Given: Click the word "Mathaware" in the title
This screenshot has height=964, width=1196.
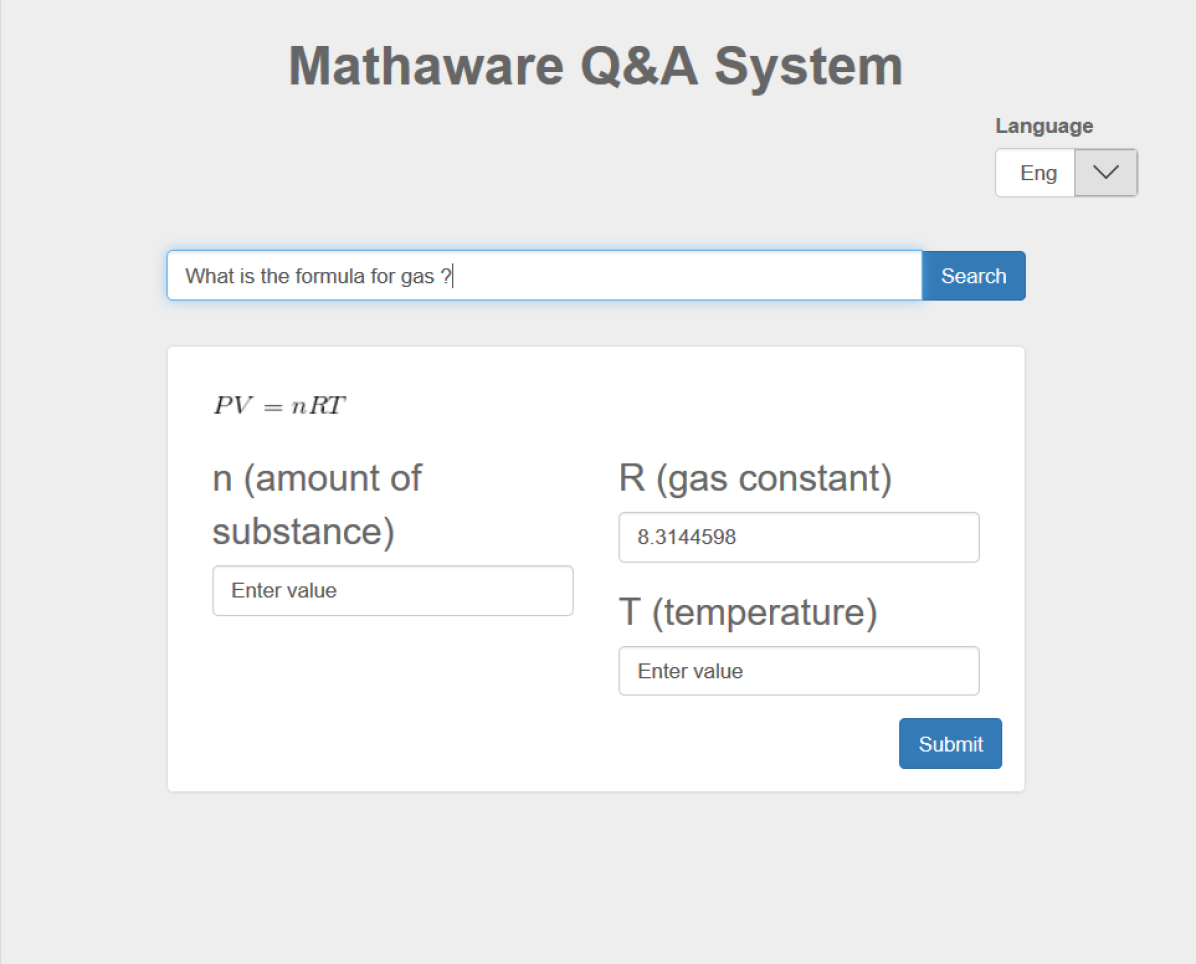Looking at the screenshot, I should (425, 66).
